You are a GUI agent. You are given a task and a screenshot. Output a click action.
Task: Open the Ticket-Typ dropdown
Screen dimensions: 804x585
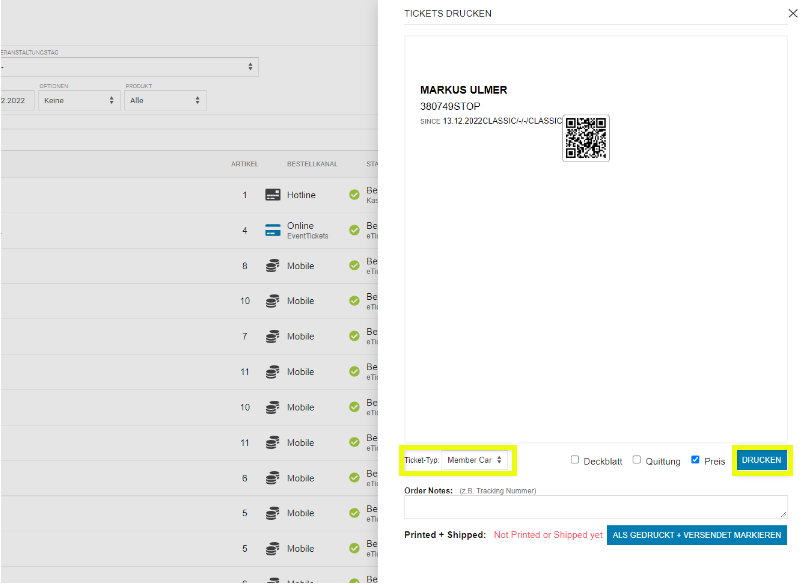pyautogui.click(x=475, y=460)
